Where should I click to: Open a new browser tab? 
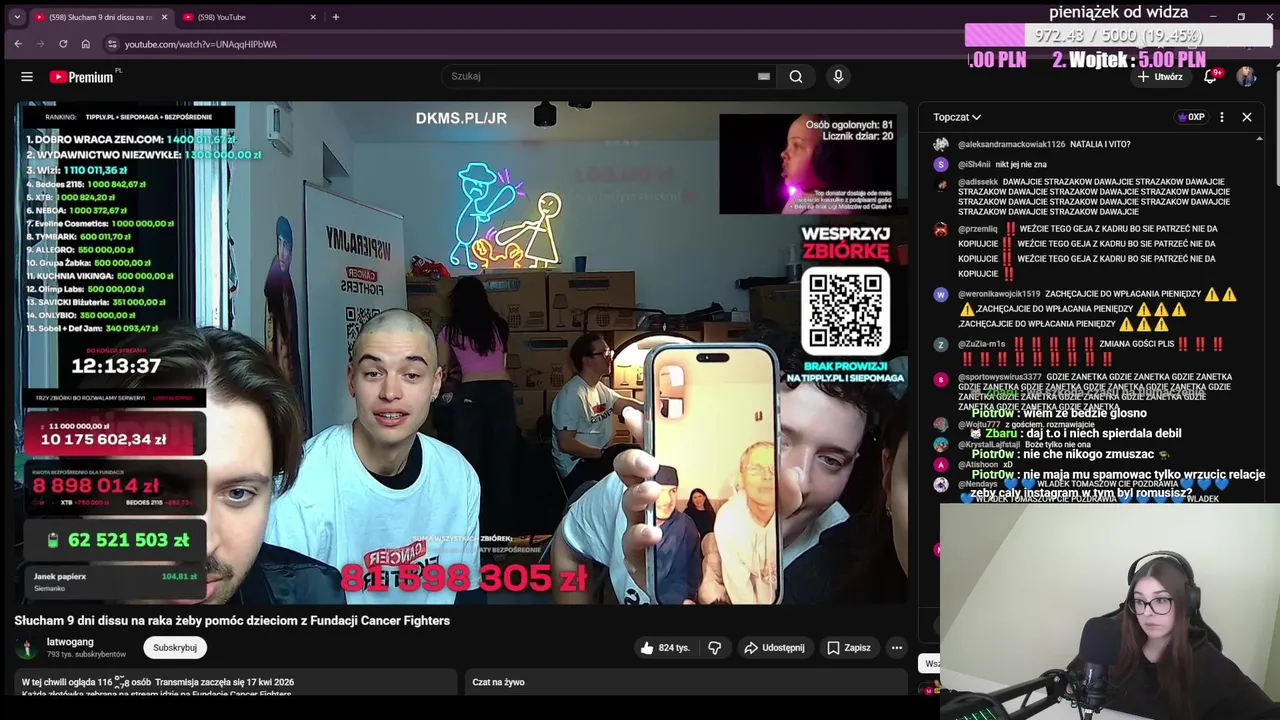tap(336, 17)
